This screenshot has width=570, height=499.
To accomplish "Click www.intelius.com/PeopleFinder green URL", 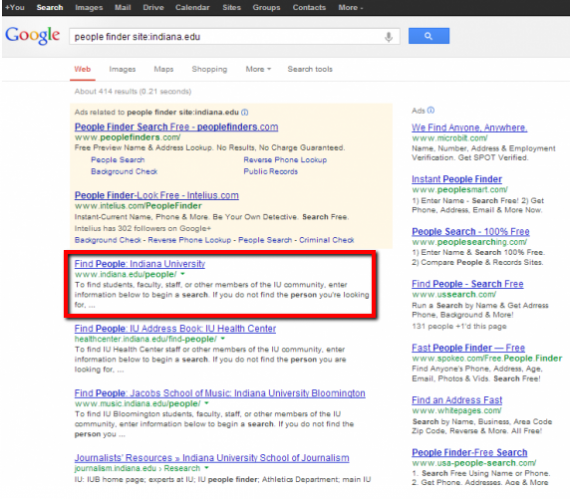I will [138, 206].
